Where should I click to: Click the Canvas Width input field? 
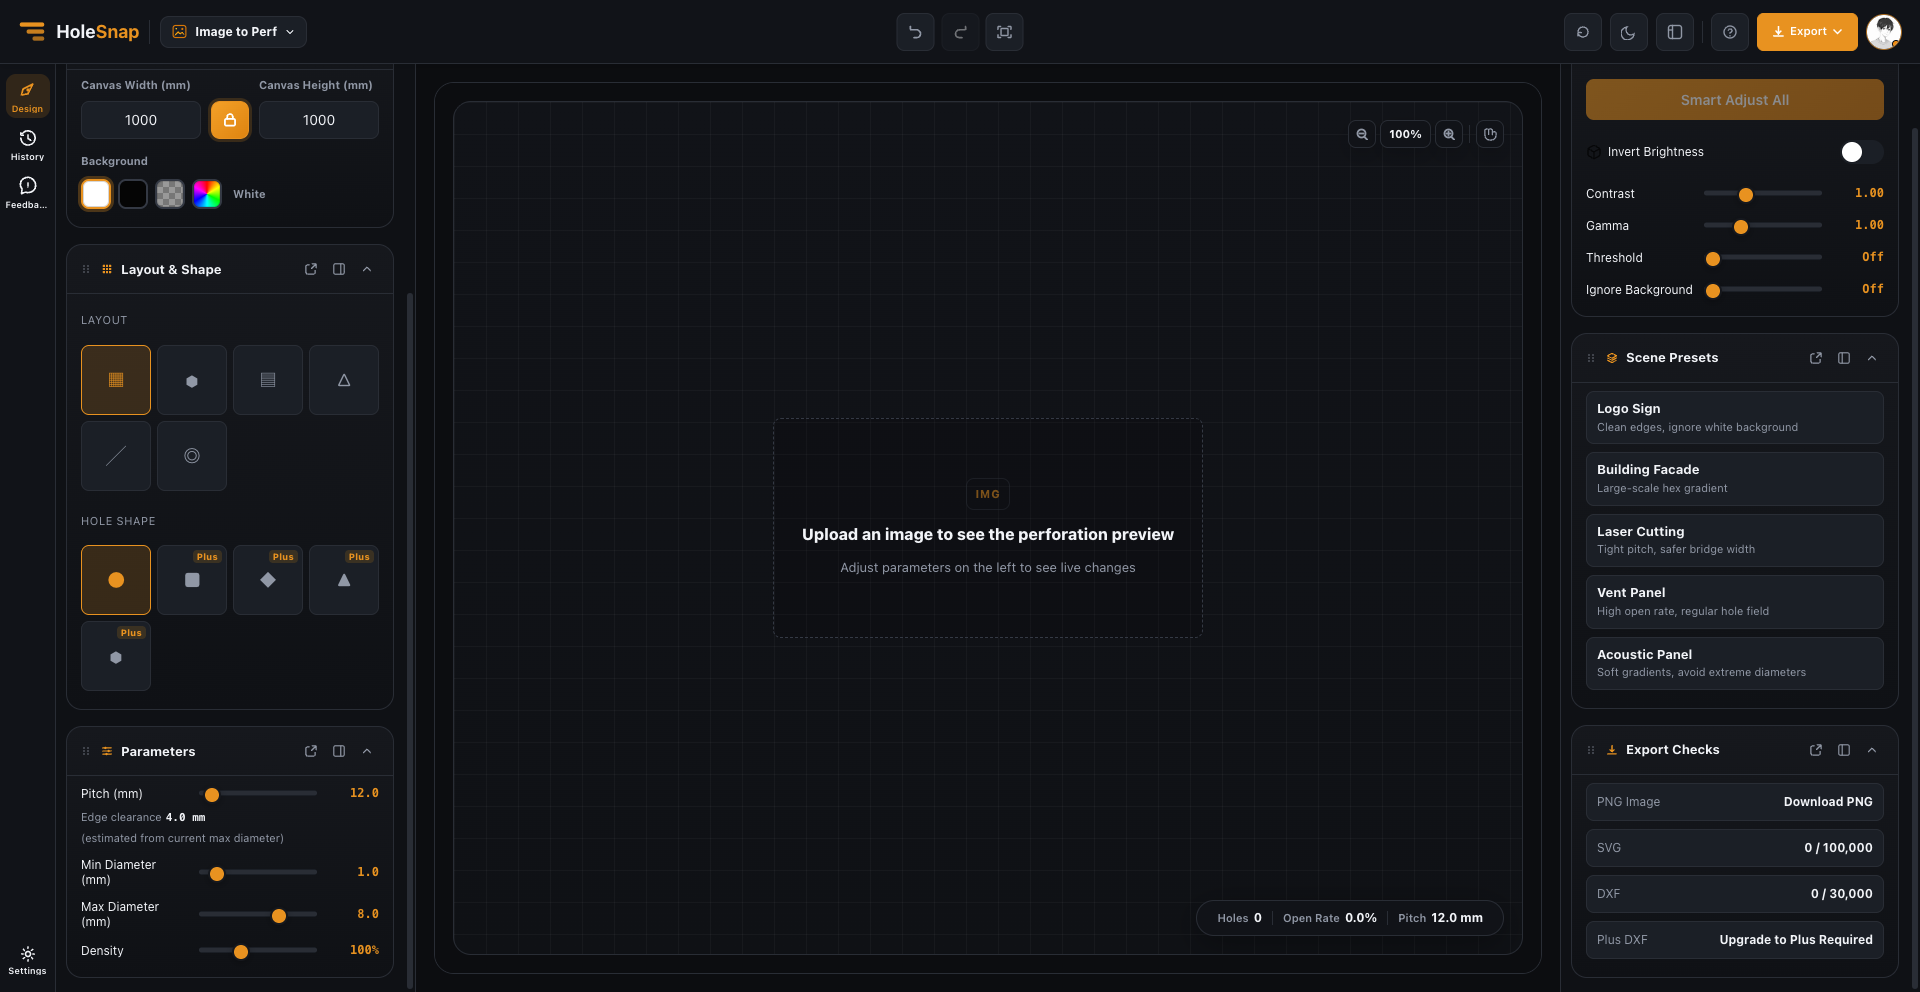point(141,120)
